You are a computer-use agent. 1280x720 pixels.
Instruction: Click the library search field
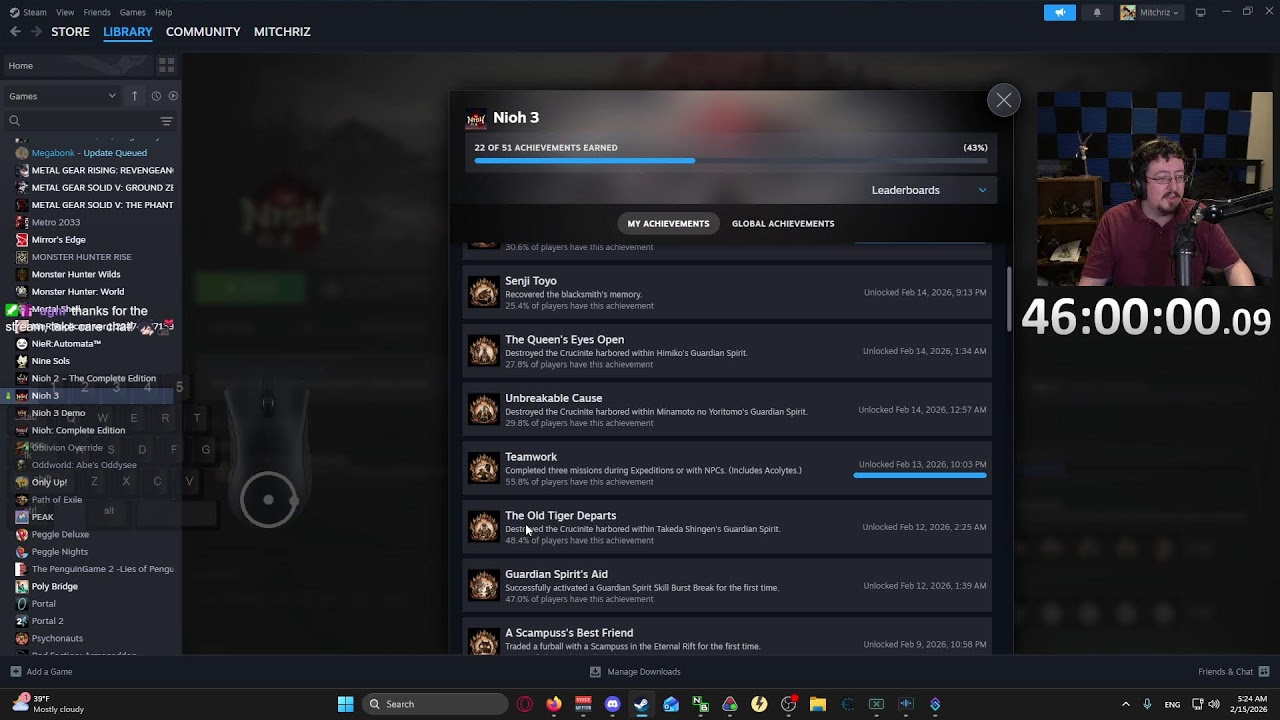[82, 121]
